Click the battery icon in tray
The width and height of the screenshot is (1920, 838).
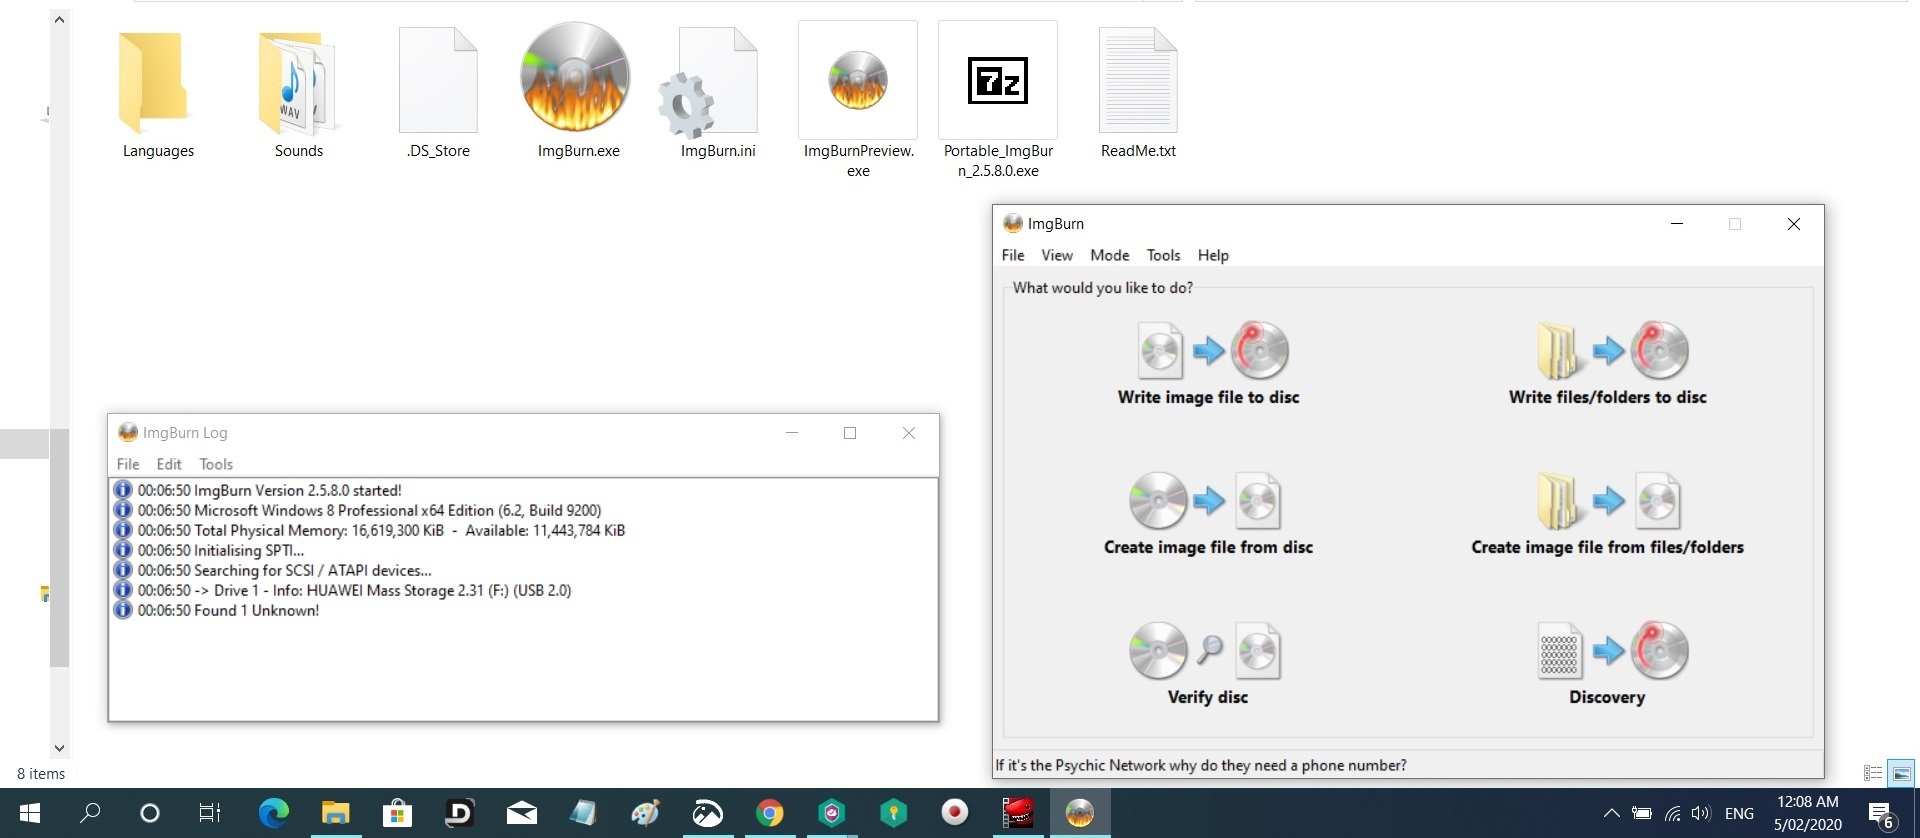click(1641, 813)
